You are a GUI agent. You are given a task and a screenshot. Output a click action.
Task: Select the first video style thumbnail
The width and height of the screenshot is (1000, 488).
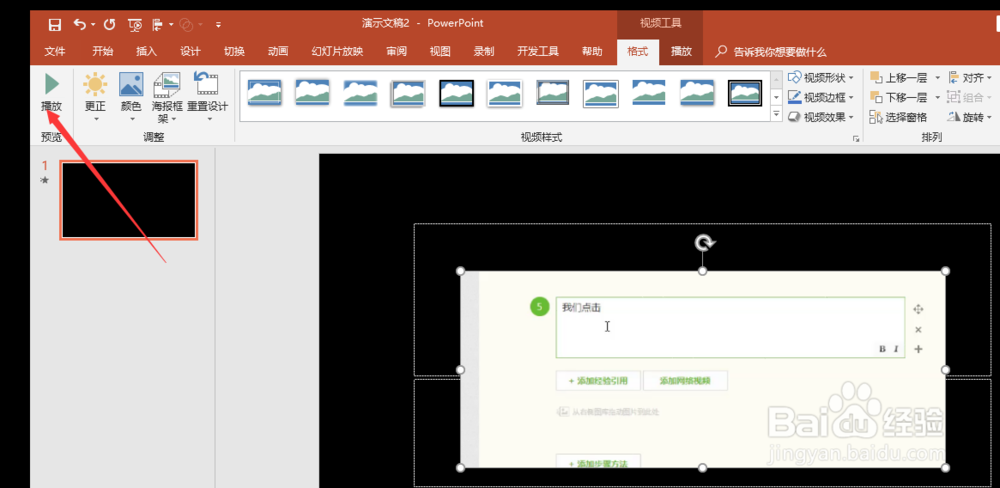(x=265, y=93)
